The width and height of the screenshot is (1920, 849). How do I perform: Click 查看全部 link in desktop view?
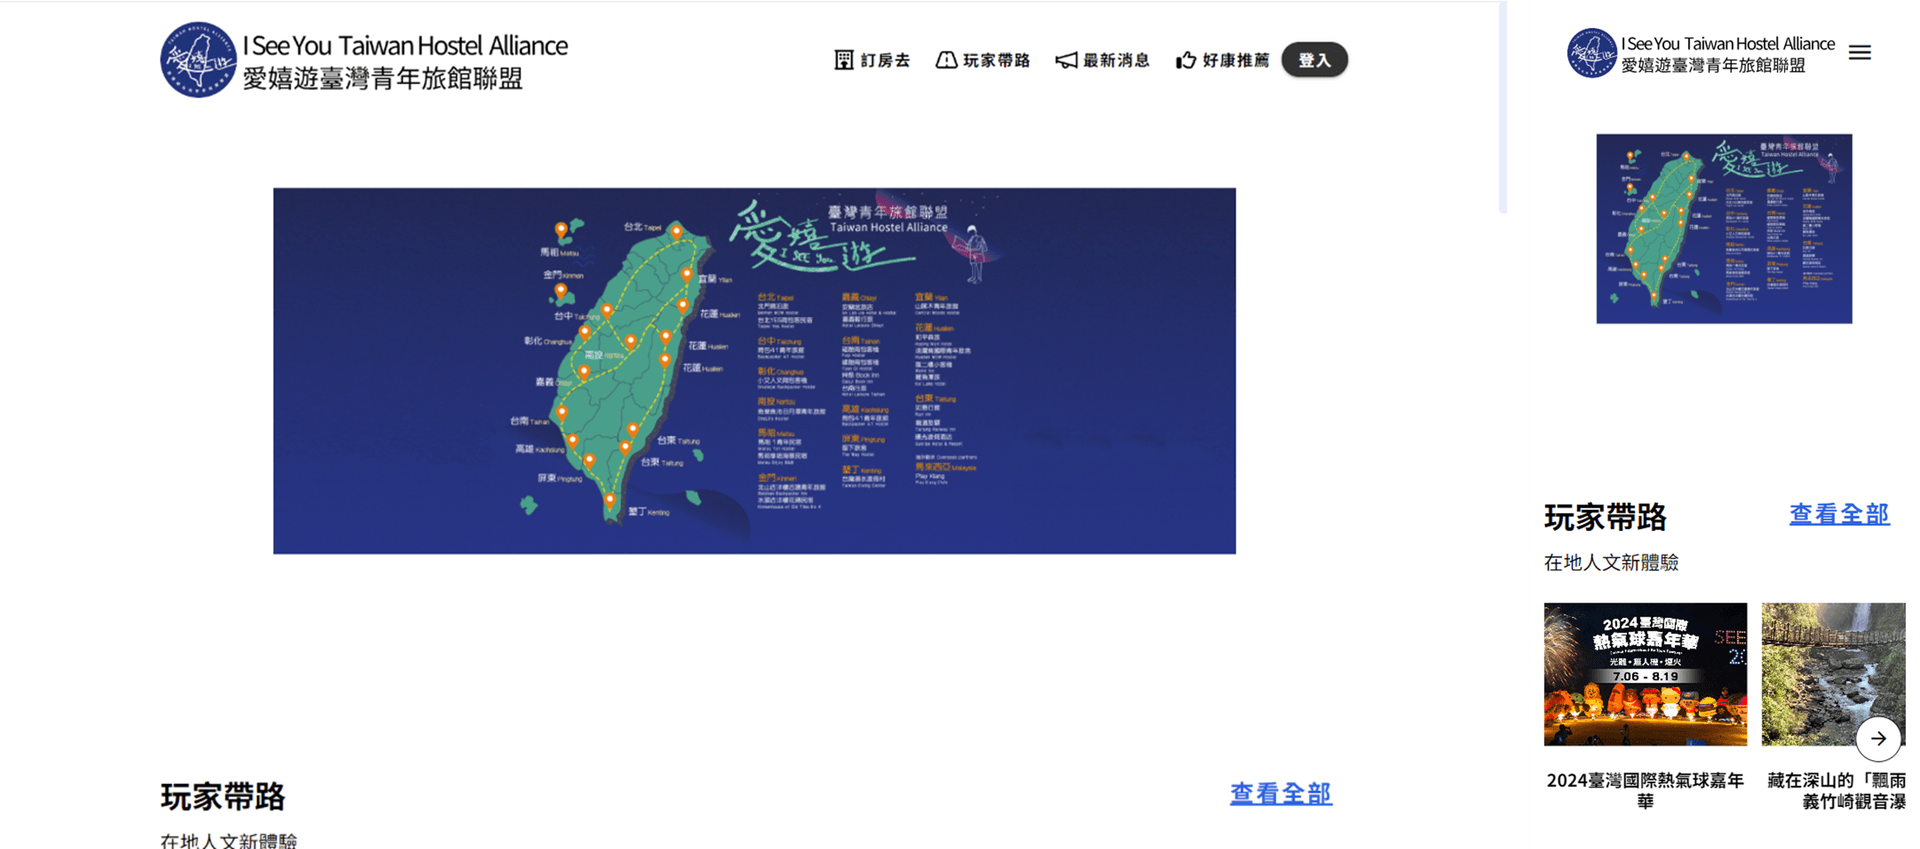click(x=1281, y=794)
